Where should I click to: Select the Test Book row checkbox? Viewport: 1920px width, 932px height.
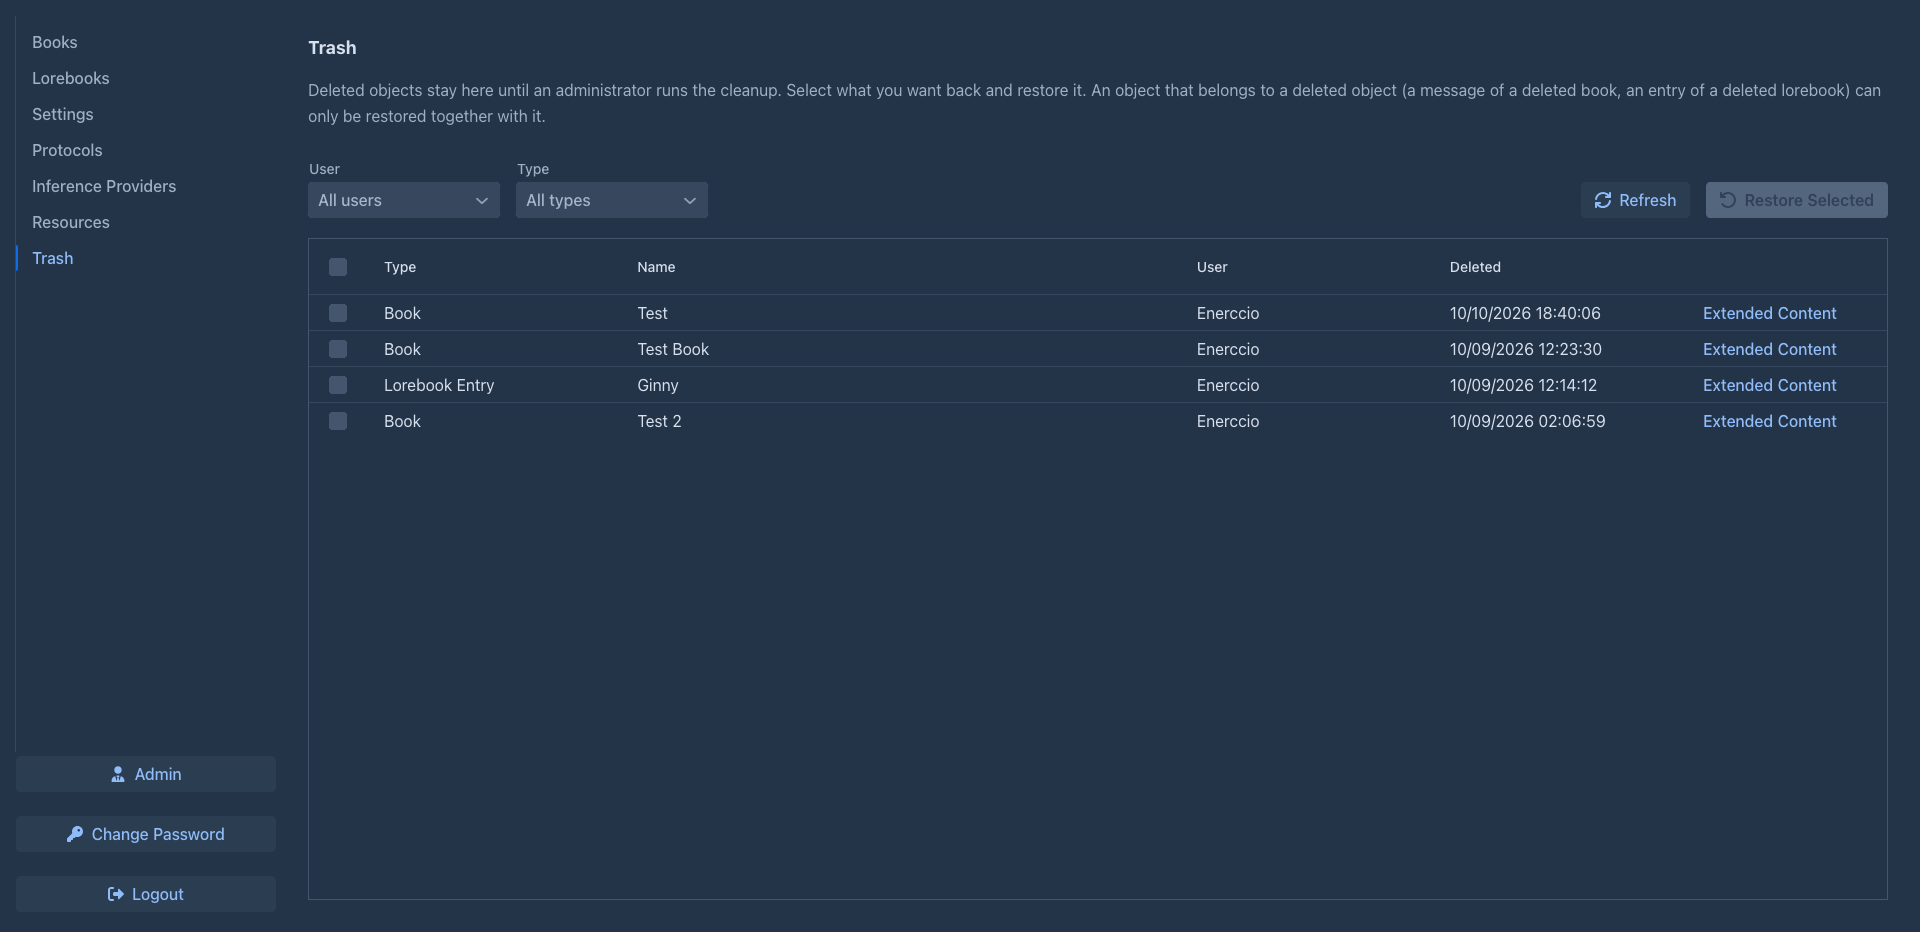(338, 349)
